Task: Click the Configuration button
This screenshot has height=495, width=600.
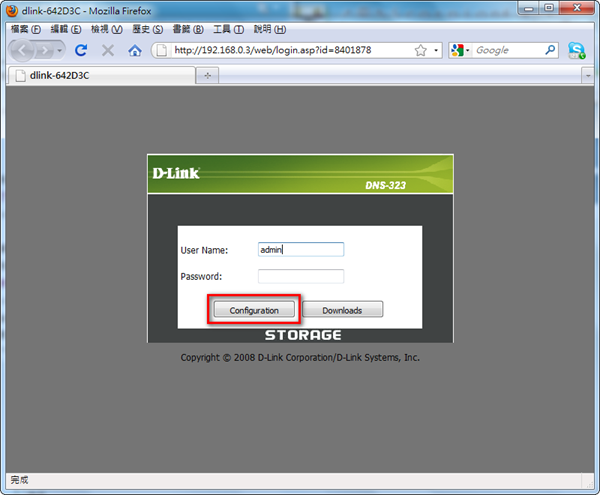Action: (254, 310)
